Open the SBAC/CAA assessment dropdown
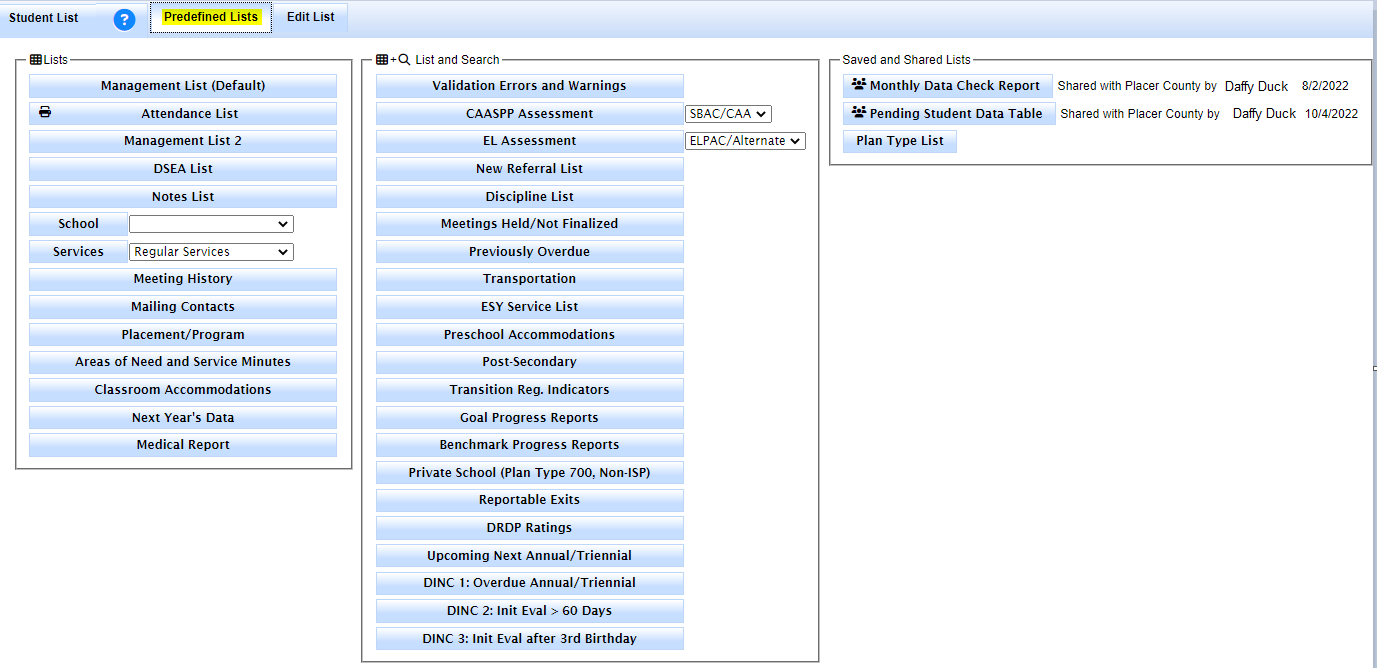Image resolution: width=1377 pixels, height=668 pixels. pos(728,113)
